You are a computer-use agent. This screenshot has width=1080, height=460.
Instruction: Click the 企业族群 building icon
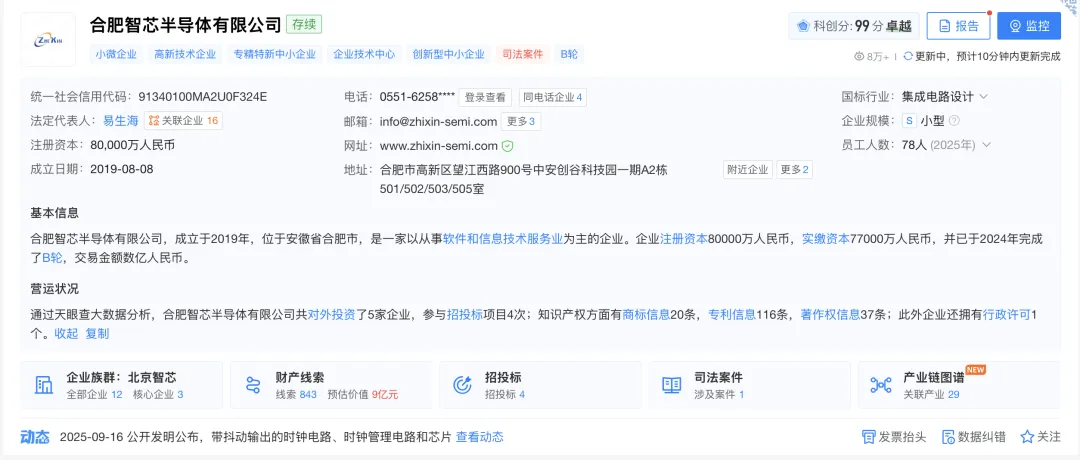[44, 385]
